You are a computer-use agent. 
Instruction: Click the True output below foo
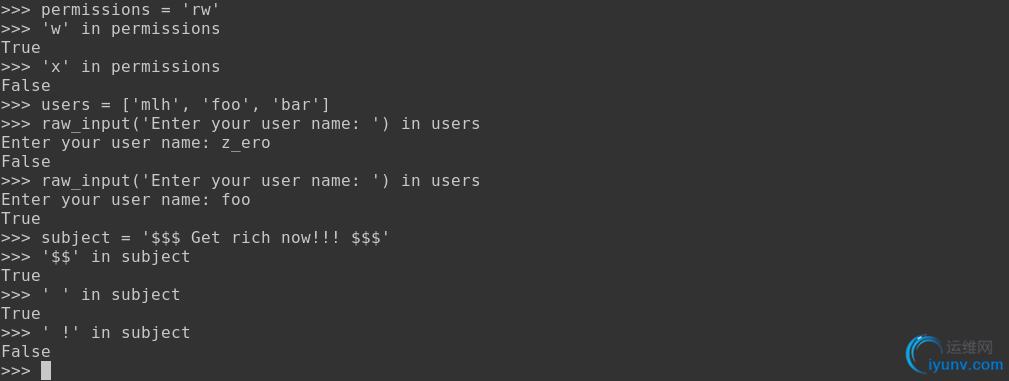[21, 219]
